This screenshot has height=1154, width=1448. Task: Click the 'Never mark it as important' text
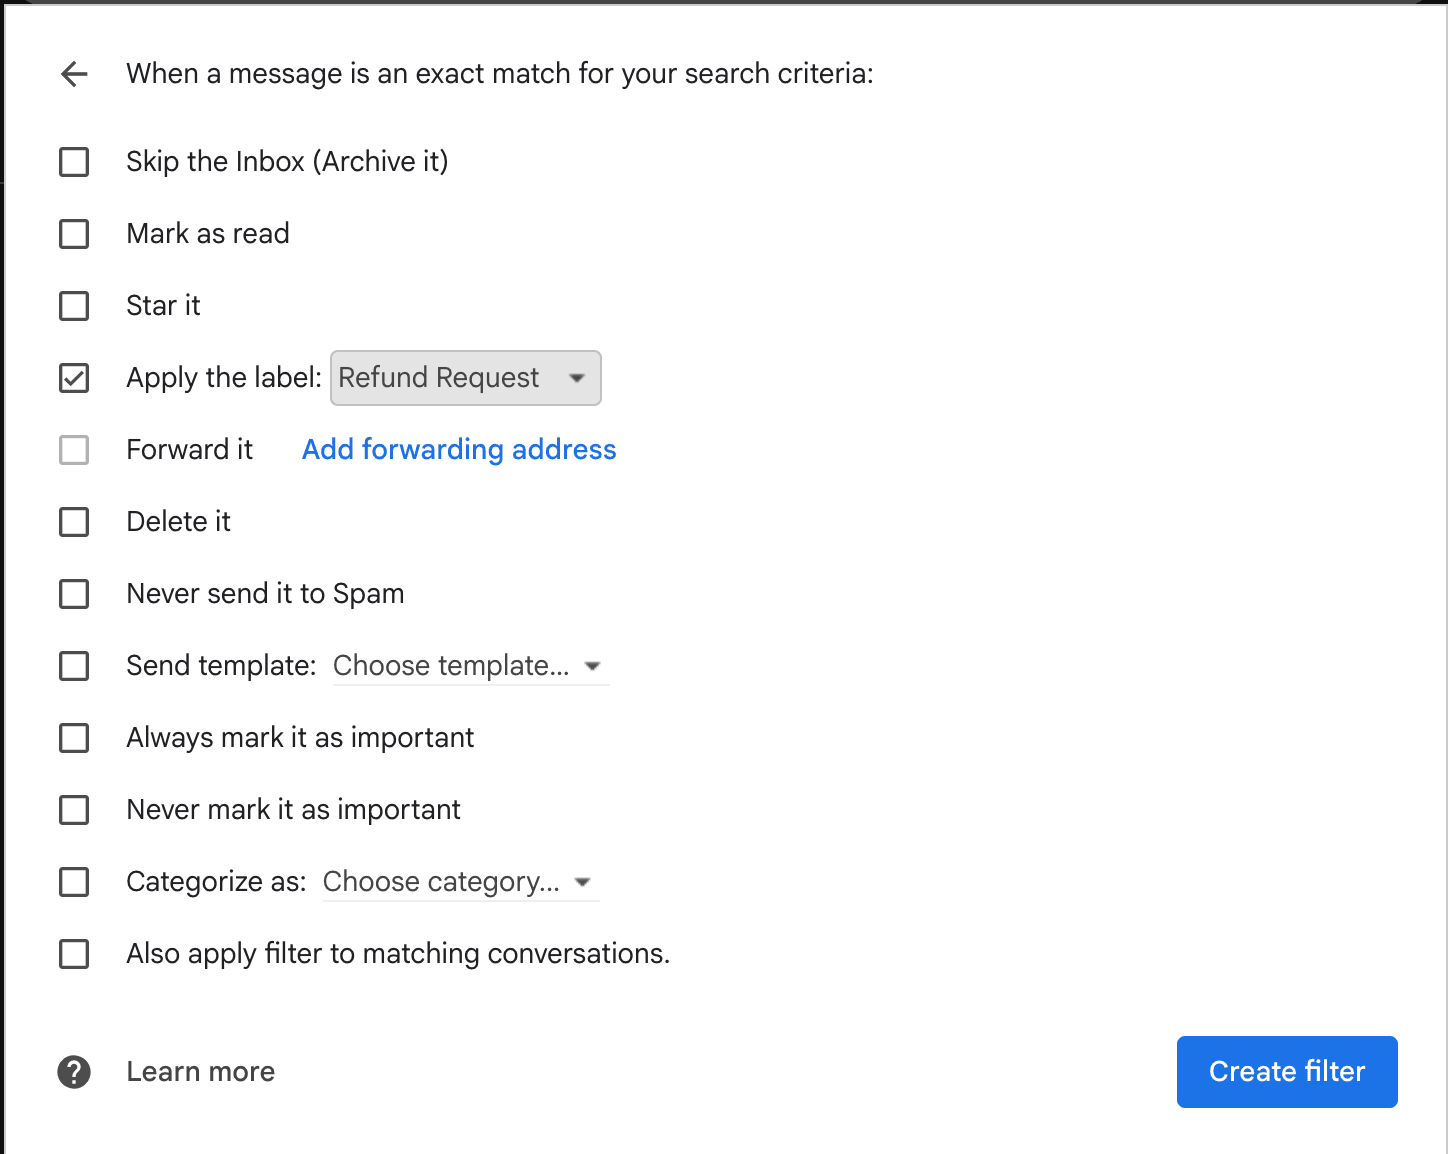coord(293,810)
